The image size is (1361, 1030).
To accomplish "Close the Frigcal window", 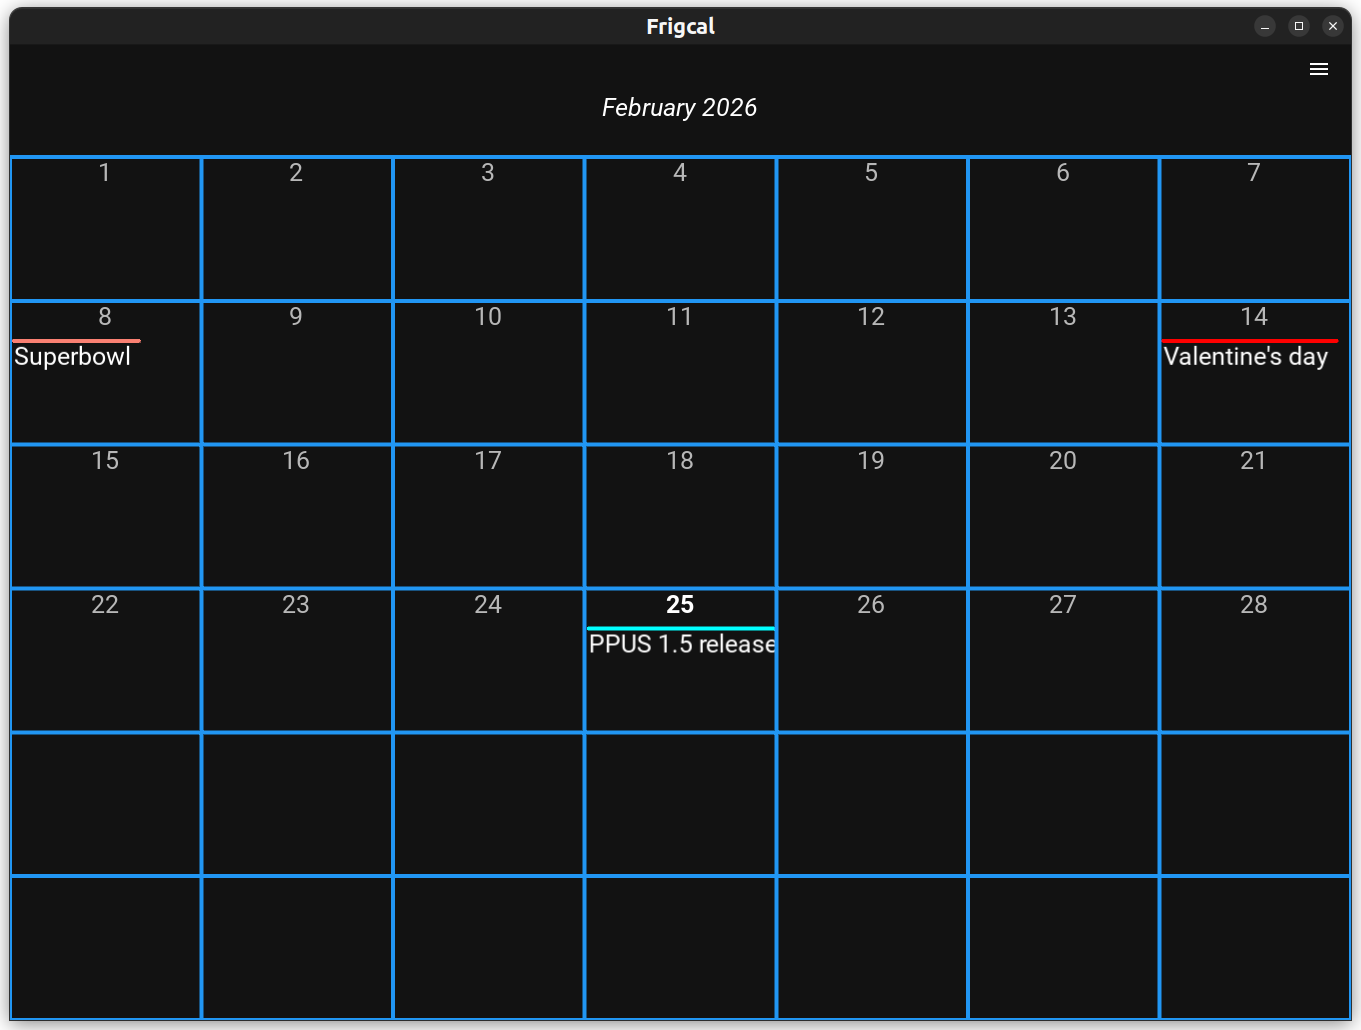I will (x=1332, y=27).
